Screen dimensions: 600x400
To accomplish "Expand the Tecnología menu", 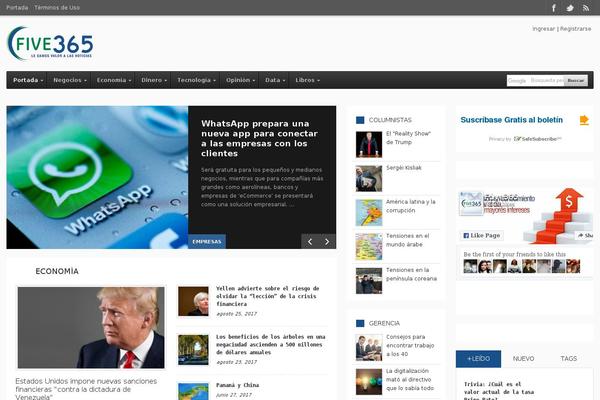I will 196,80.
